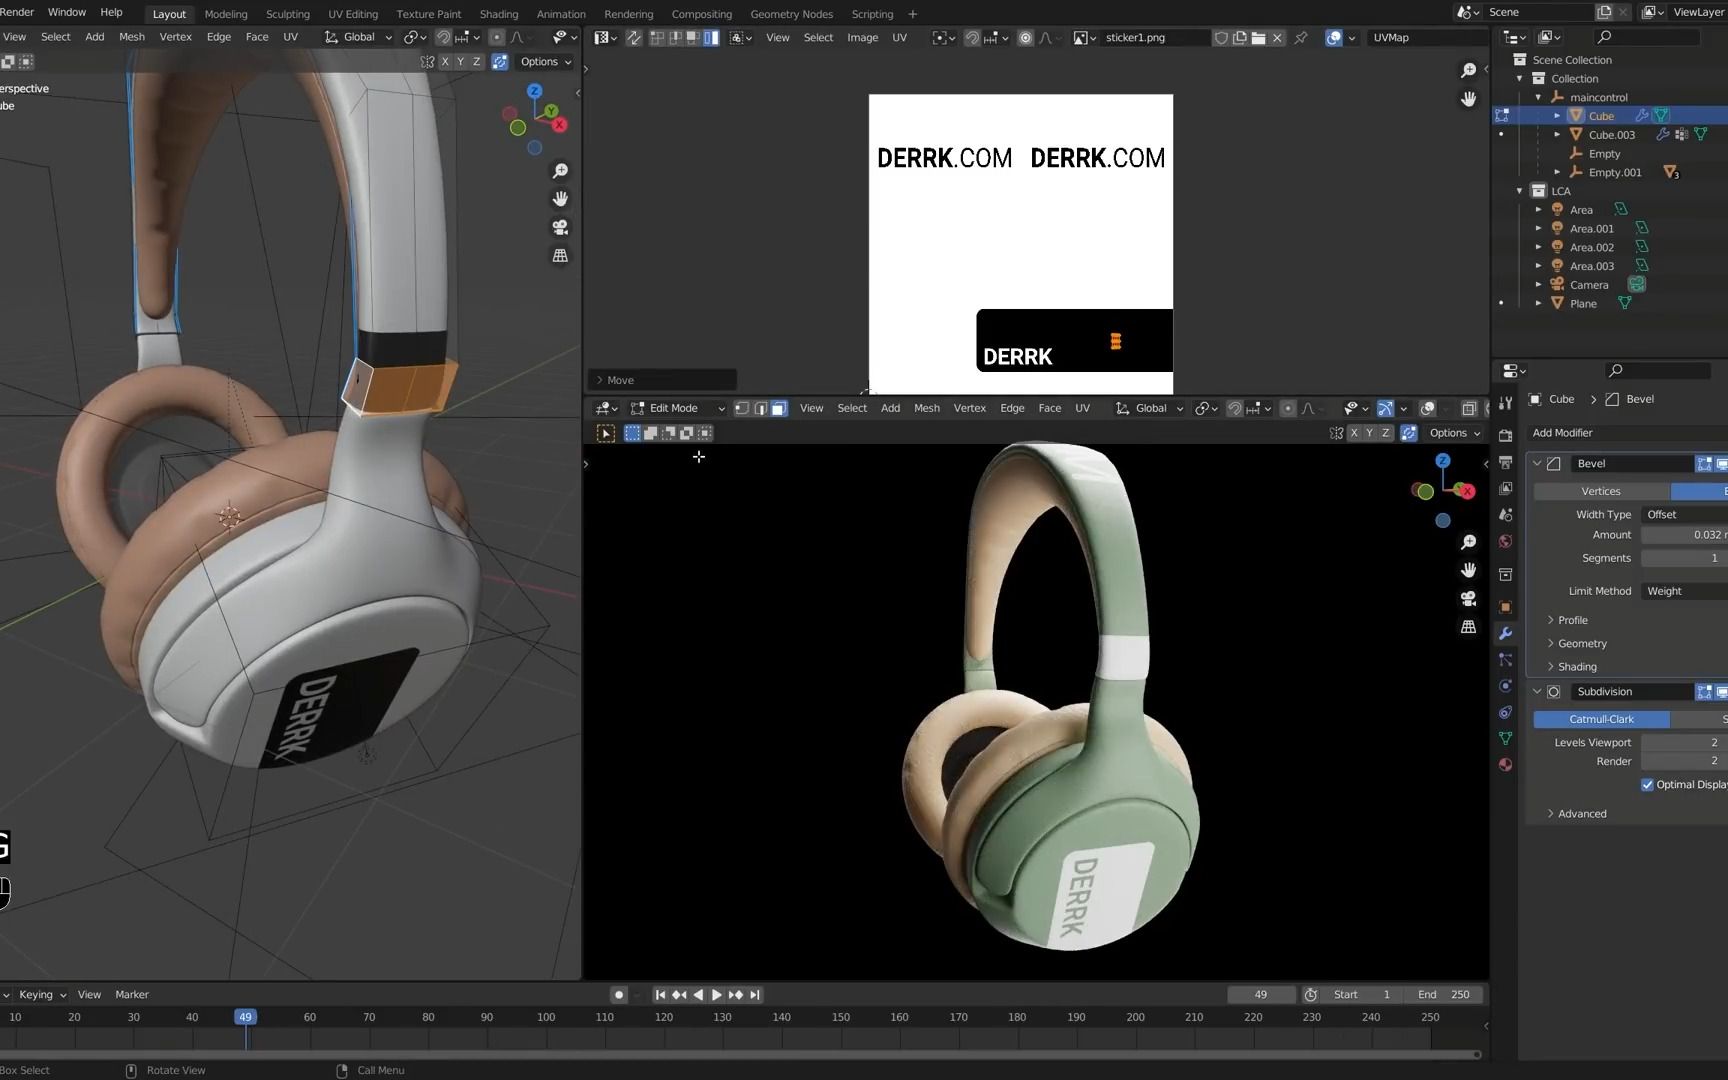Open the Object Data green triangle tab
This screenshot has height=1080, width=1728.
coord(1505,738)
